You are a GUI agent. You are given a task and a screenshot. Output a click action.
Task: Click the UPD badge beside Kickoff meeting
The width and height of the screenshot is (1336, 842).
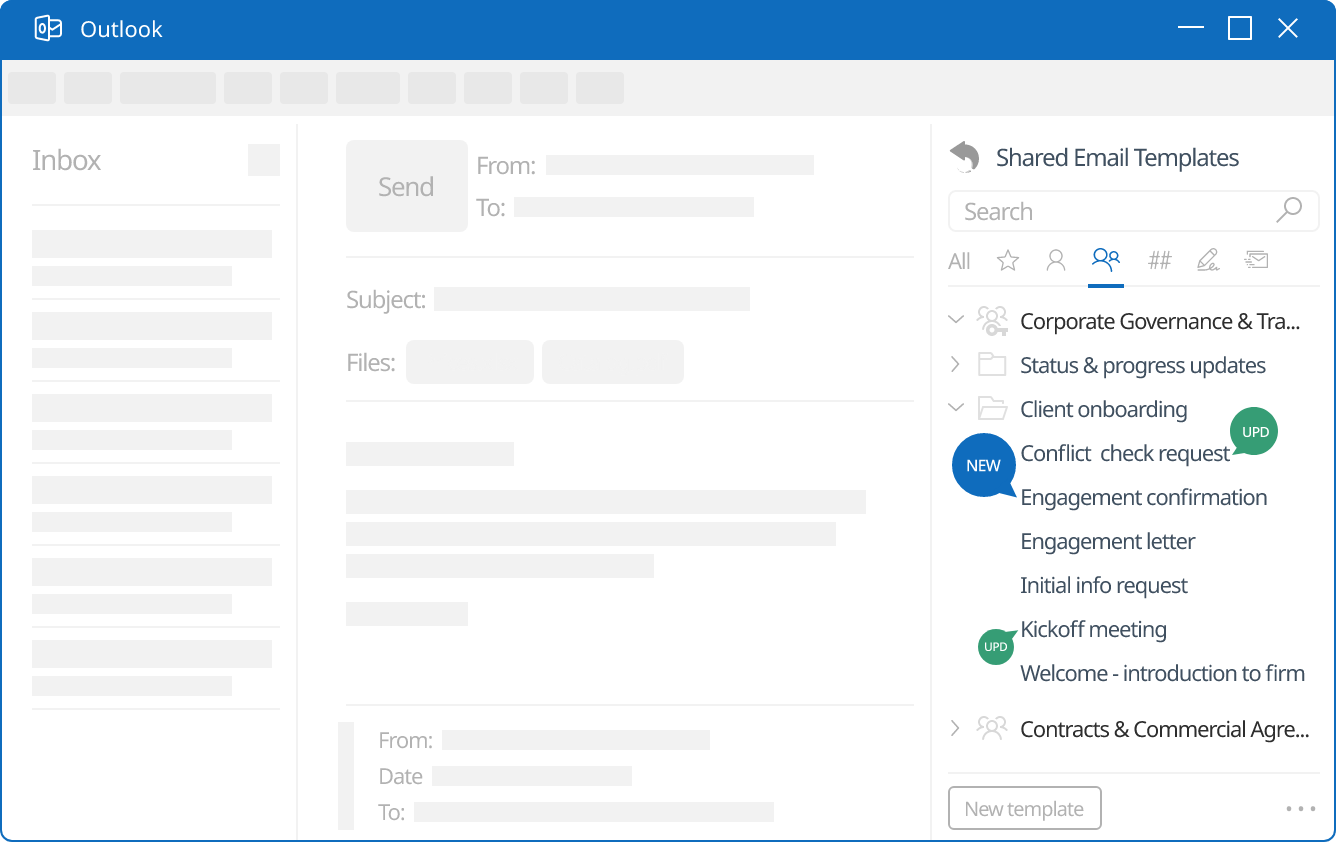point(996,646)
